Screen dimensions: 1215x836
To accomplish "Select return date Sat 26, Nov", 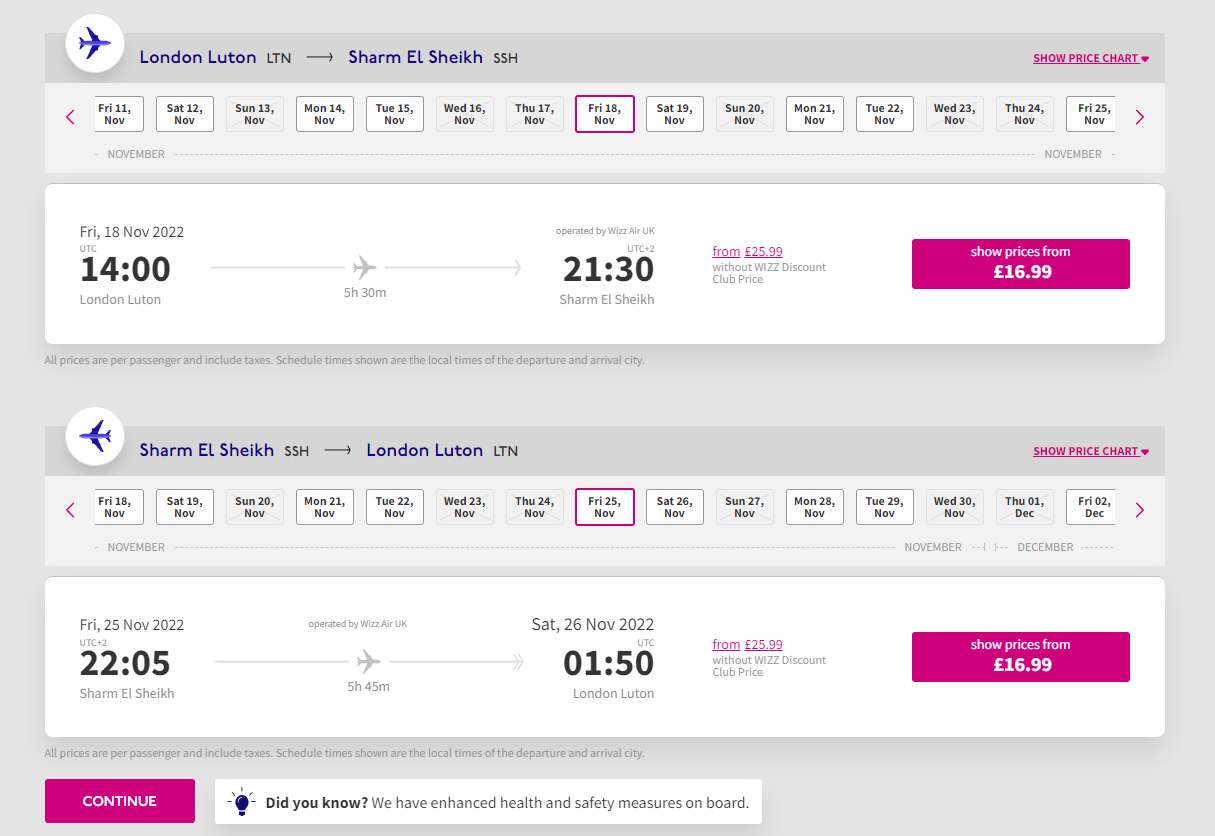I will (x=675, y=507).
